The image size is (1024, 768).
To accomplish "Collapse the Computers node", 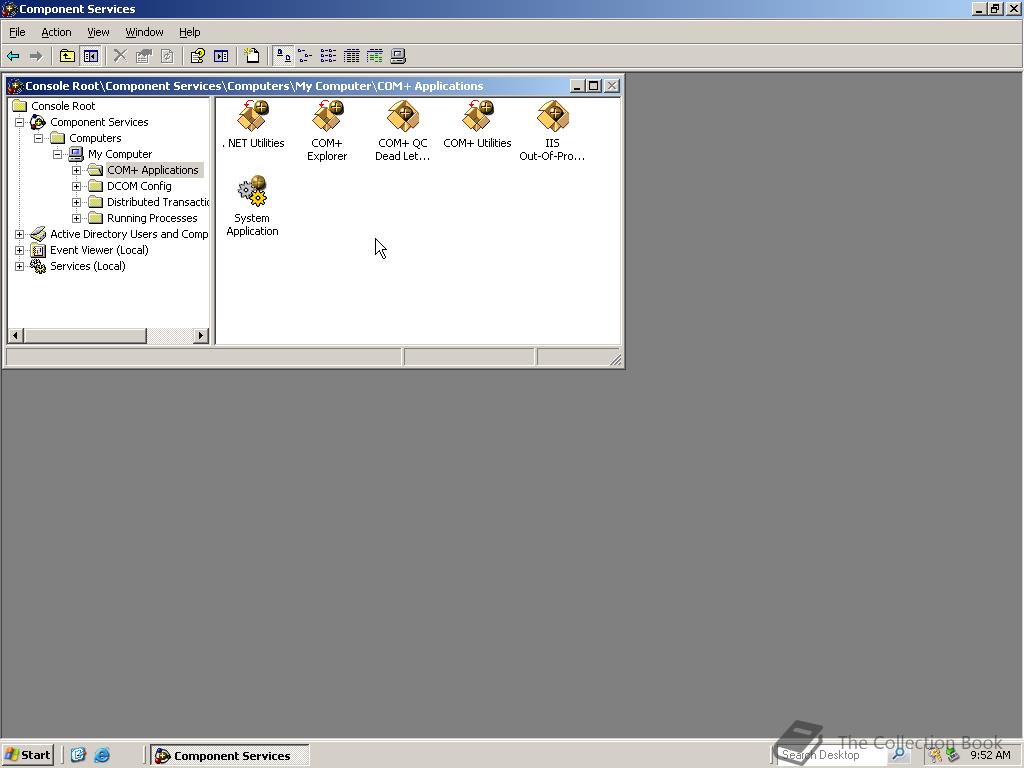I will (x=39, y=138).
